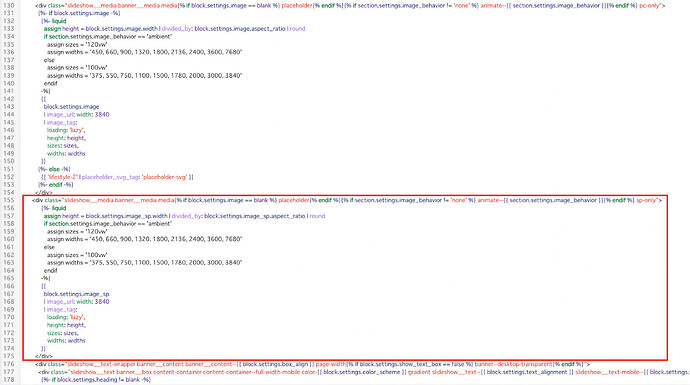Image resolution: width=690 pixels, height=385 pixels.
Task: Click the 'endif' keyword on line 164
Action: tap(51, 271)
